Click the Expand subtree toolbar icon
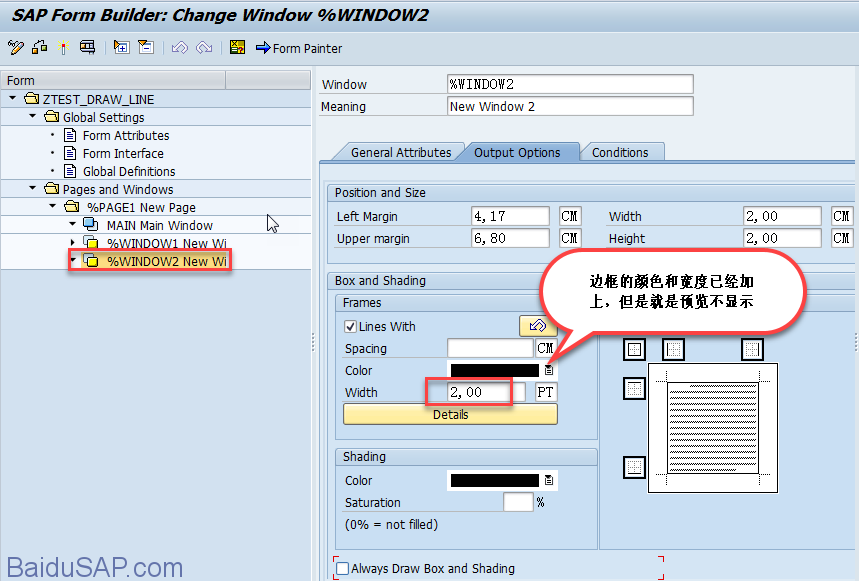The width and height of the screenshot is (859, 581). coord(121,47)
